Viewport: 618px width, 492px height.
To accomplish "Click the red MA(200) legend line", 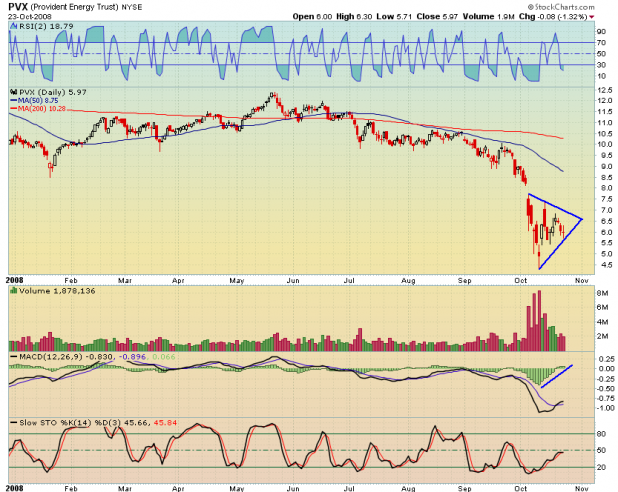I will [x=13, y=108].
